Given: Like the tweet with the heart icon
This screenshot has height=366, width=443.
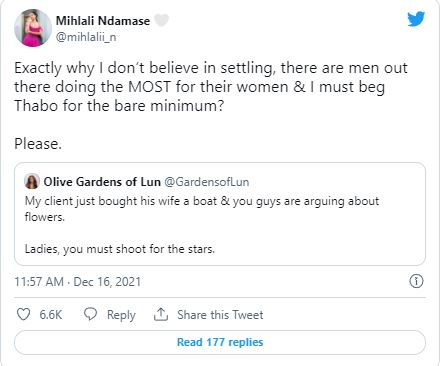Looking at the screenshot, I should [x=23, y=314].
